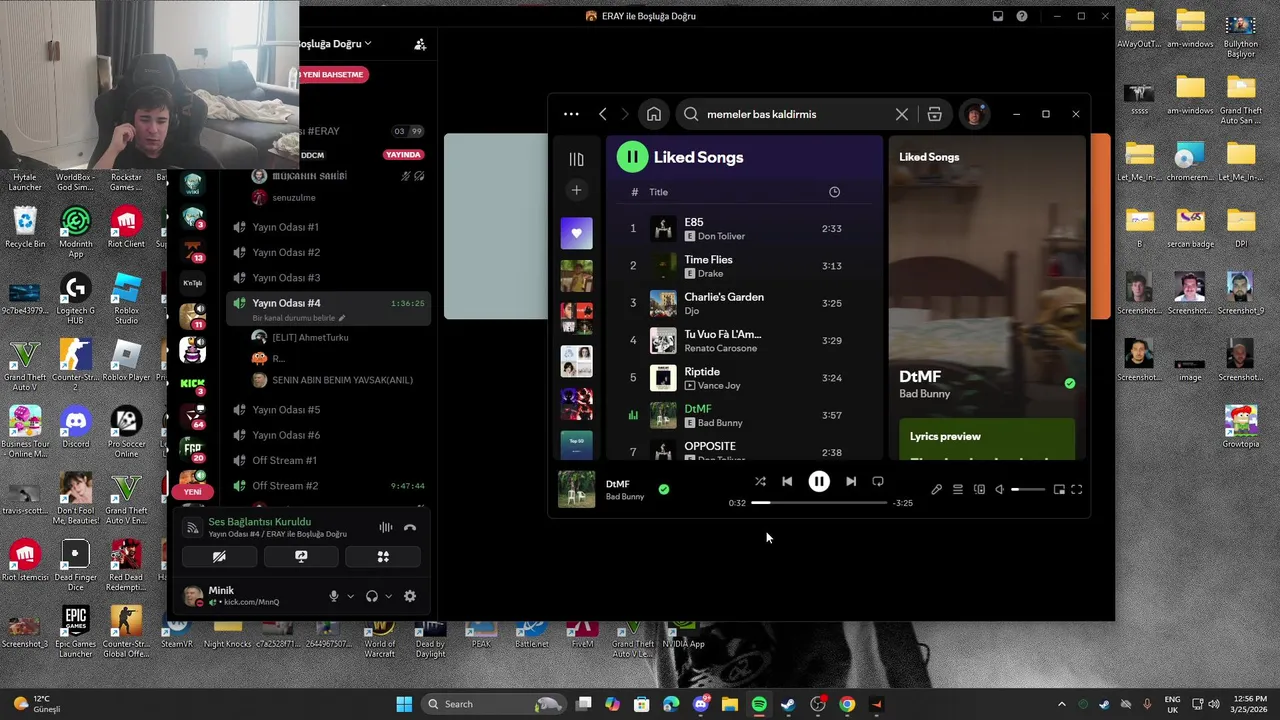
Task: Open Spotify profile avatar menu
Action: click(975, 114)
